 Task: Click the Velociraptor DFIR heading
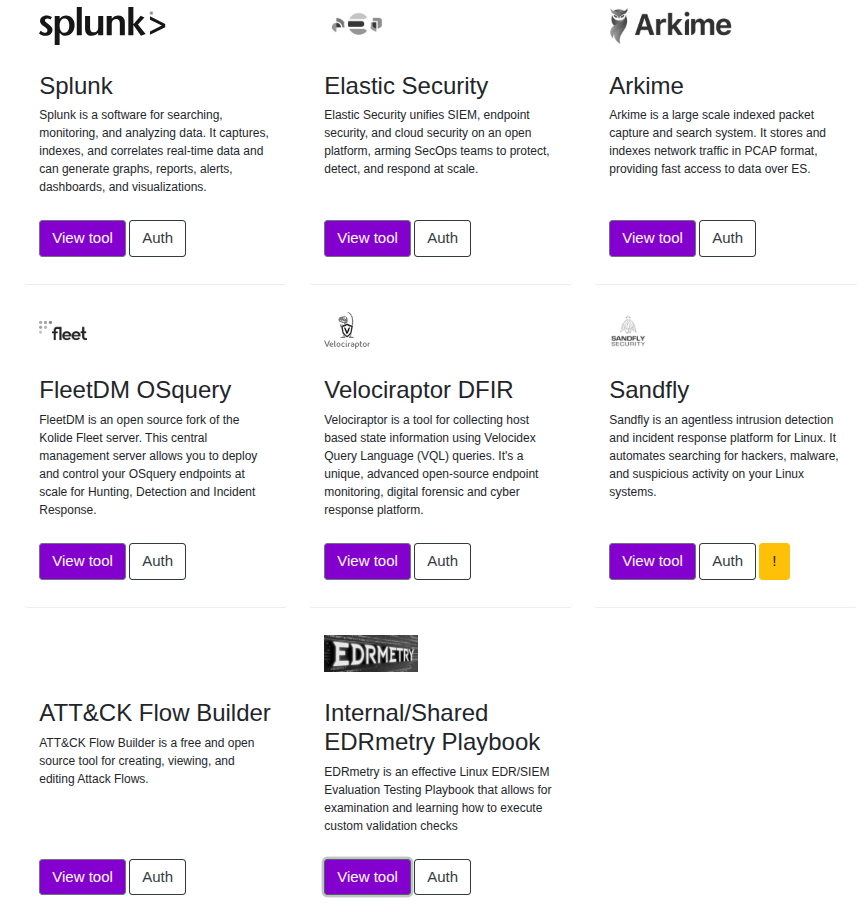pos(418,390)
